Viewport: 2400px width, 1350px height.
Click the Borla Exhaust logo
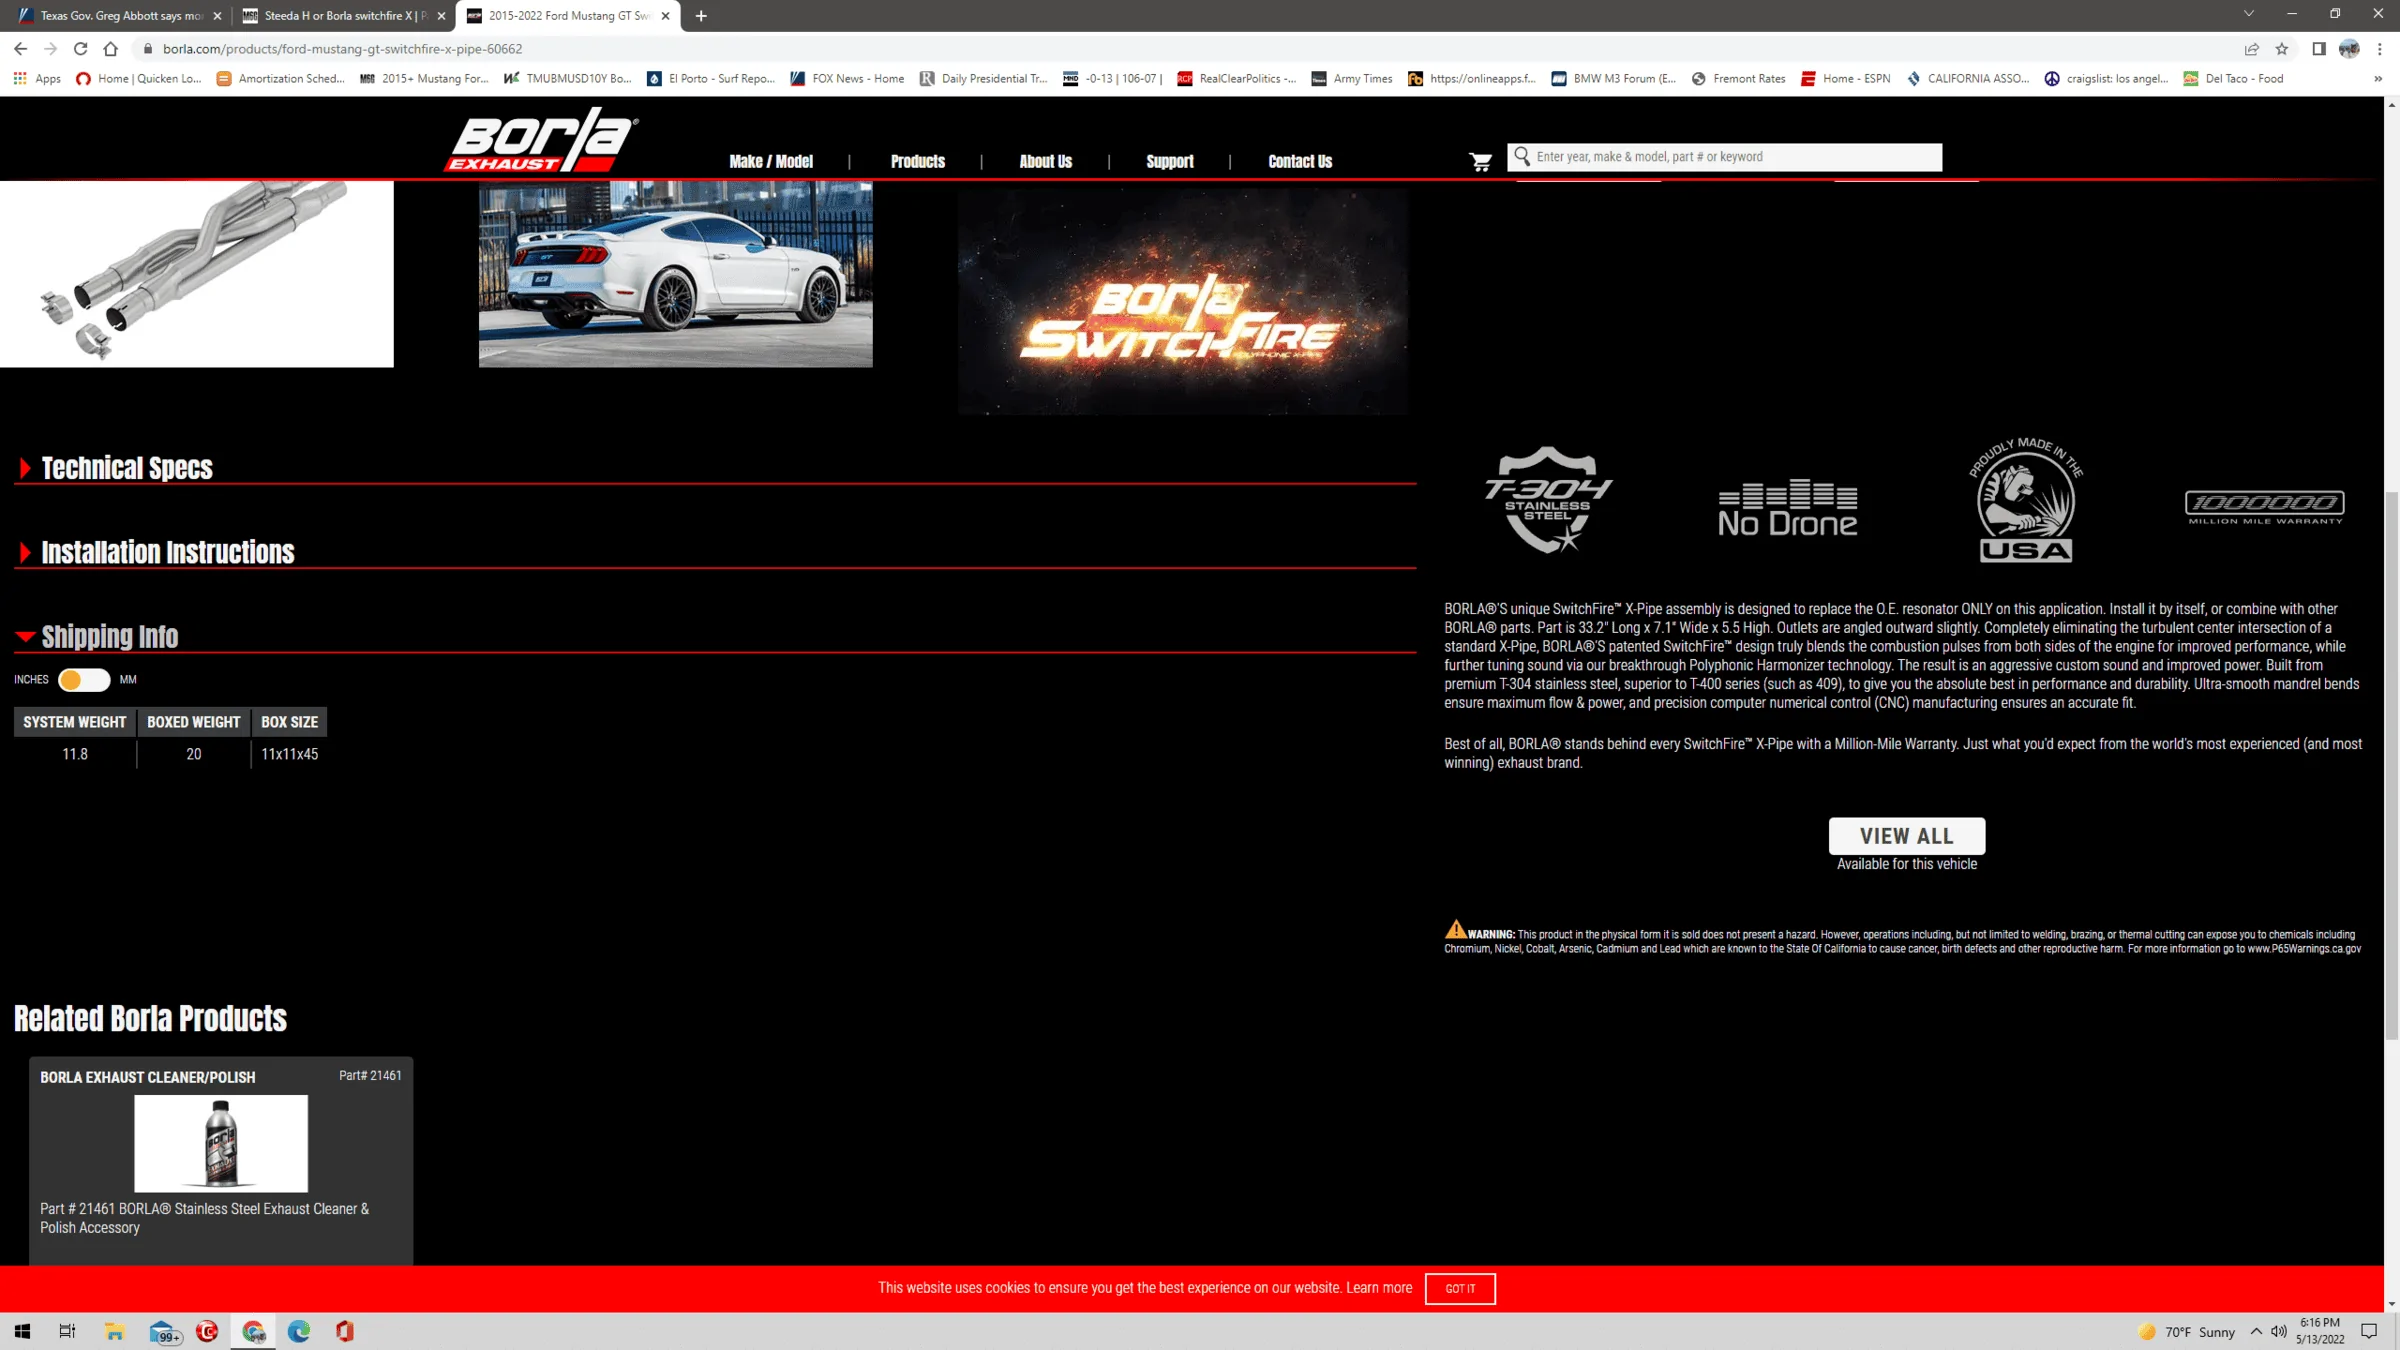pyautogui.click(x=541, y=140)
